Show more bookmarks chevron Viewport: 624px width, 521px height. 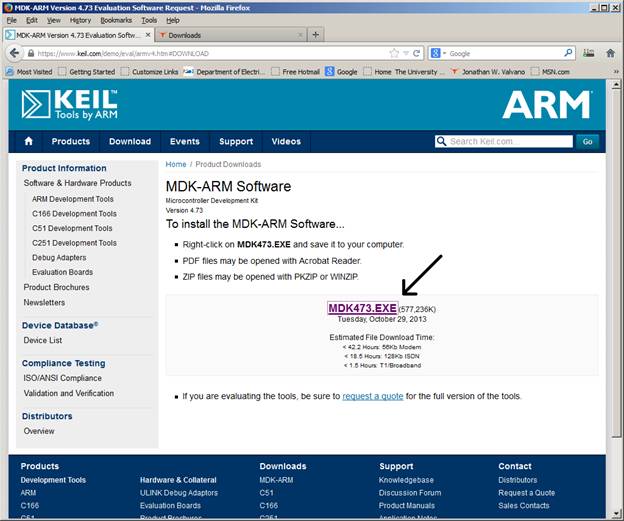click(x=616, y=72)
